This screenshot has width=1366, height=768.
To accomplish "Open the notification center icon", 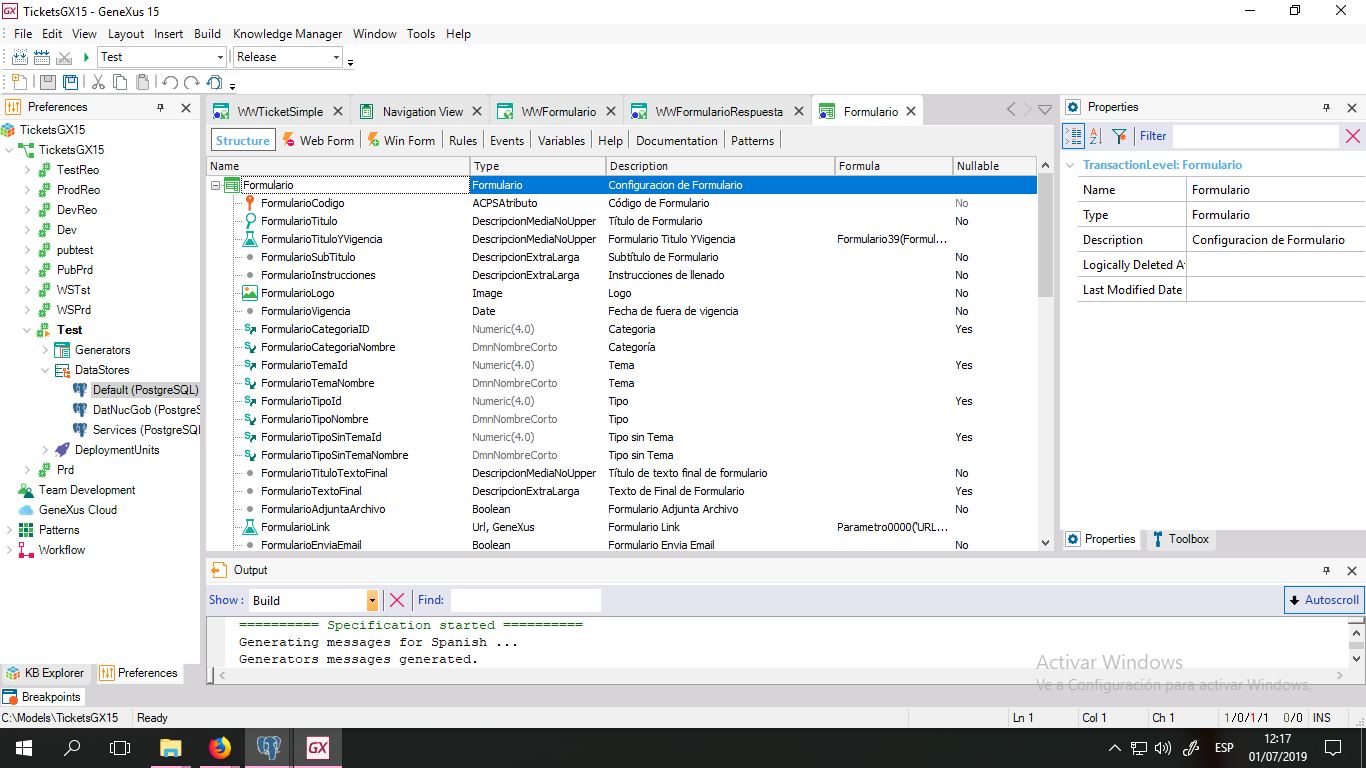I will tap(1332, 747).
